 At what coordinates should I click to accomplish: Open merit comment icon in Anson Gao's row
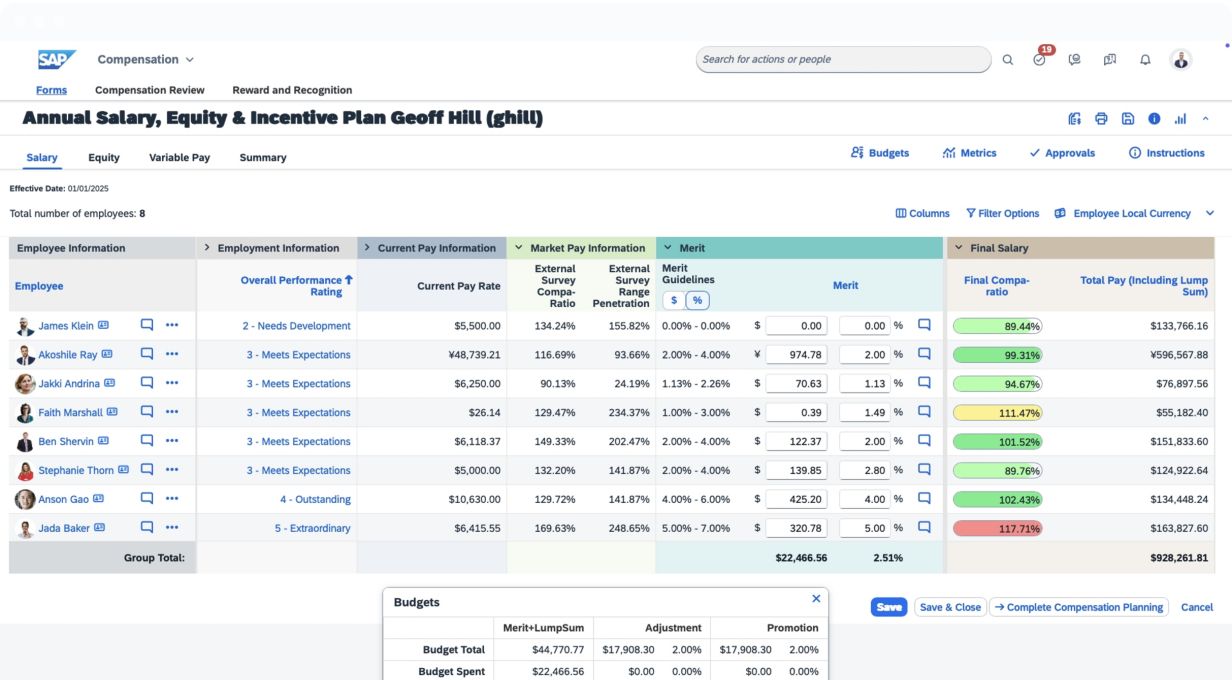pyautogui.click(x=924, y=498)
